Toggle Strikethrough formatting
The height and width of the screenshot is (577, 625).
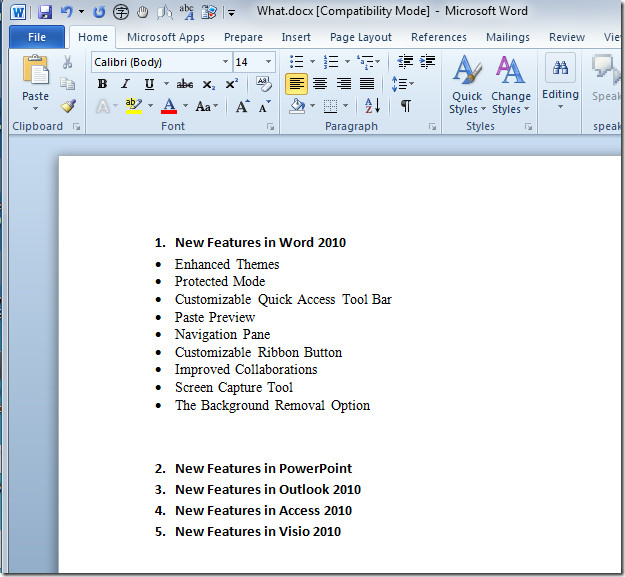[185, 84]
